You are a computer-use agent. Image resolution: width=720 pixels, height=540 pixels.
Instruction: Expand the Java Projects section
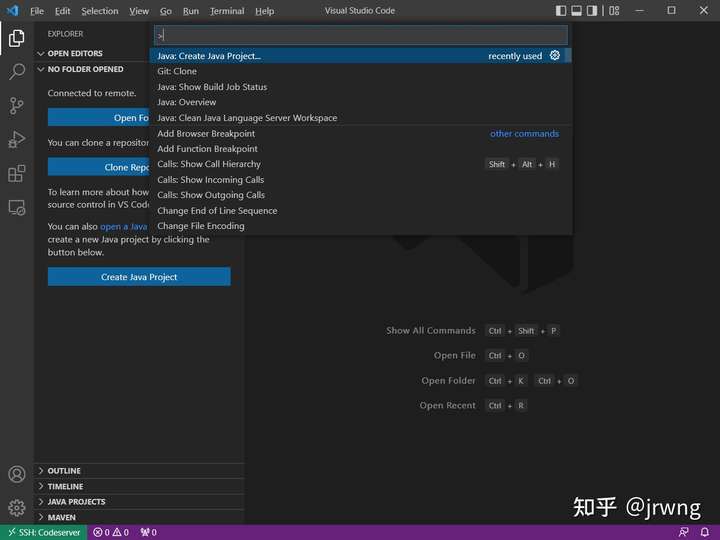pyautogui.click(x=139, y=502)
